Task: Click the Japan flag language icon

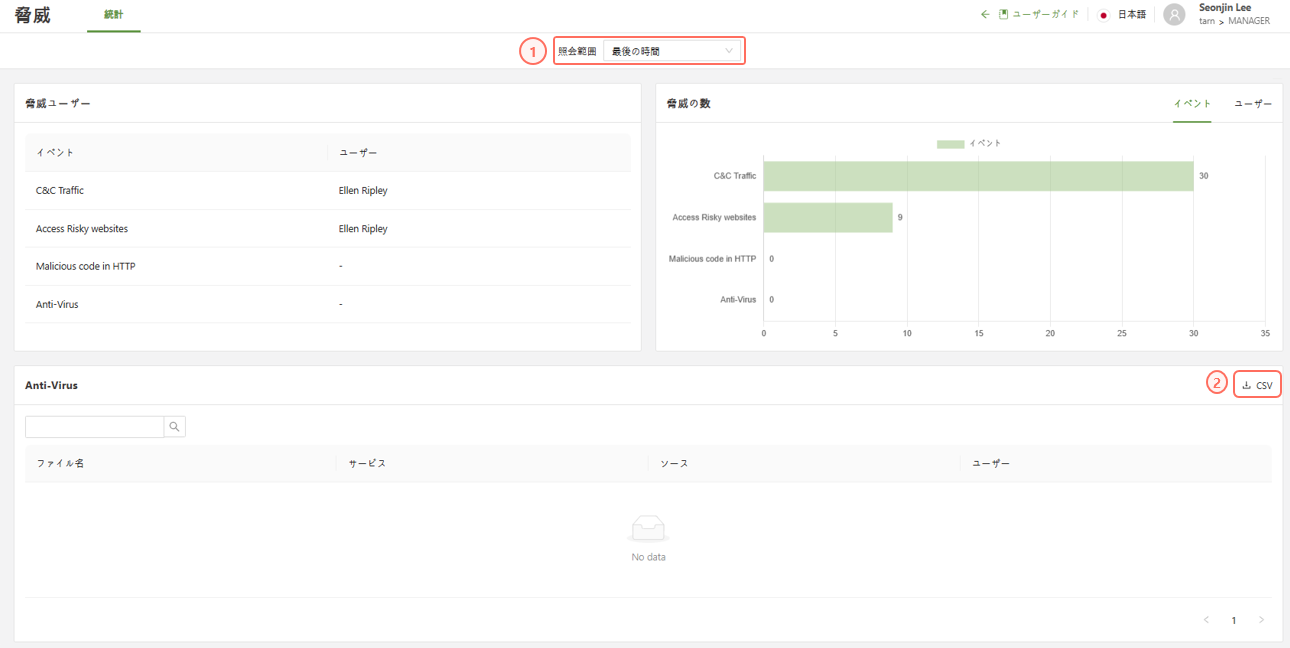Action: [x=1103, y=15]
